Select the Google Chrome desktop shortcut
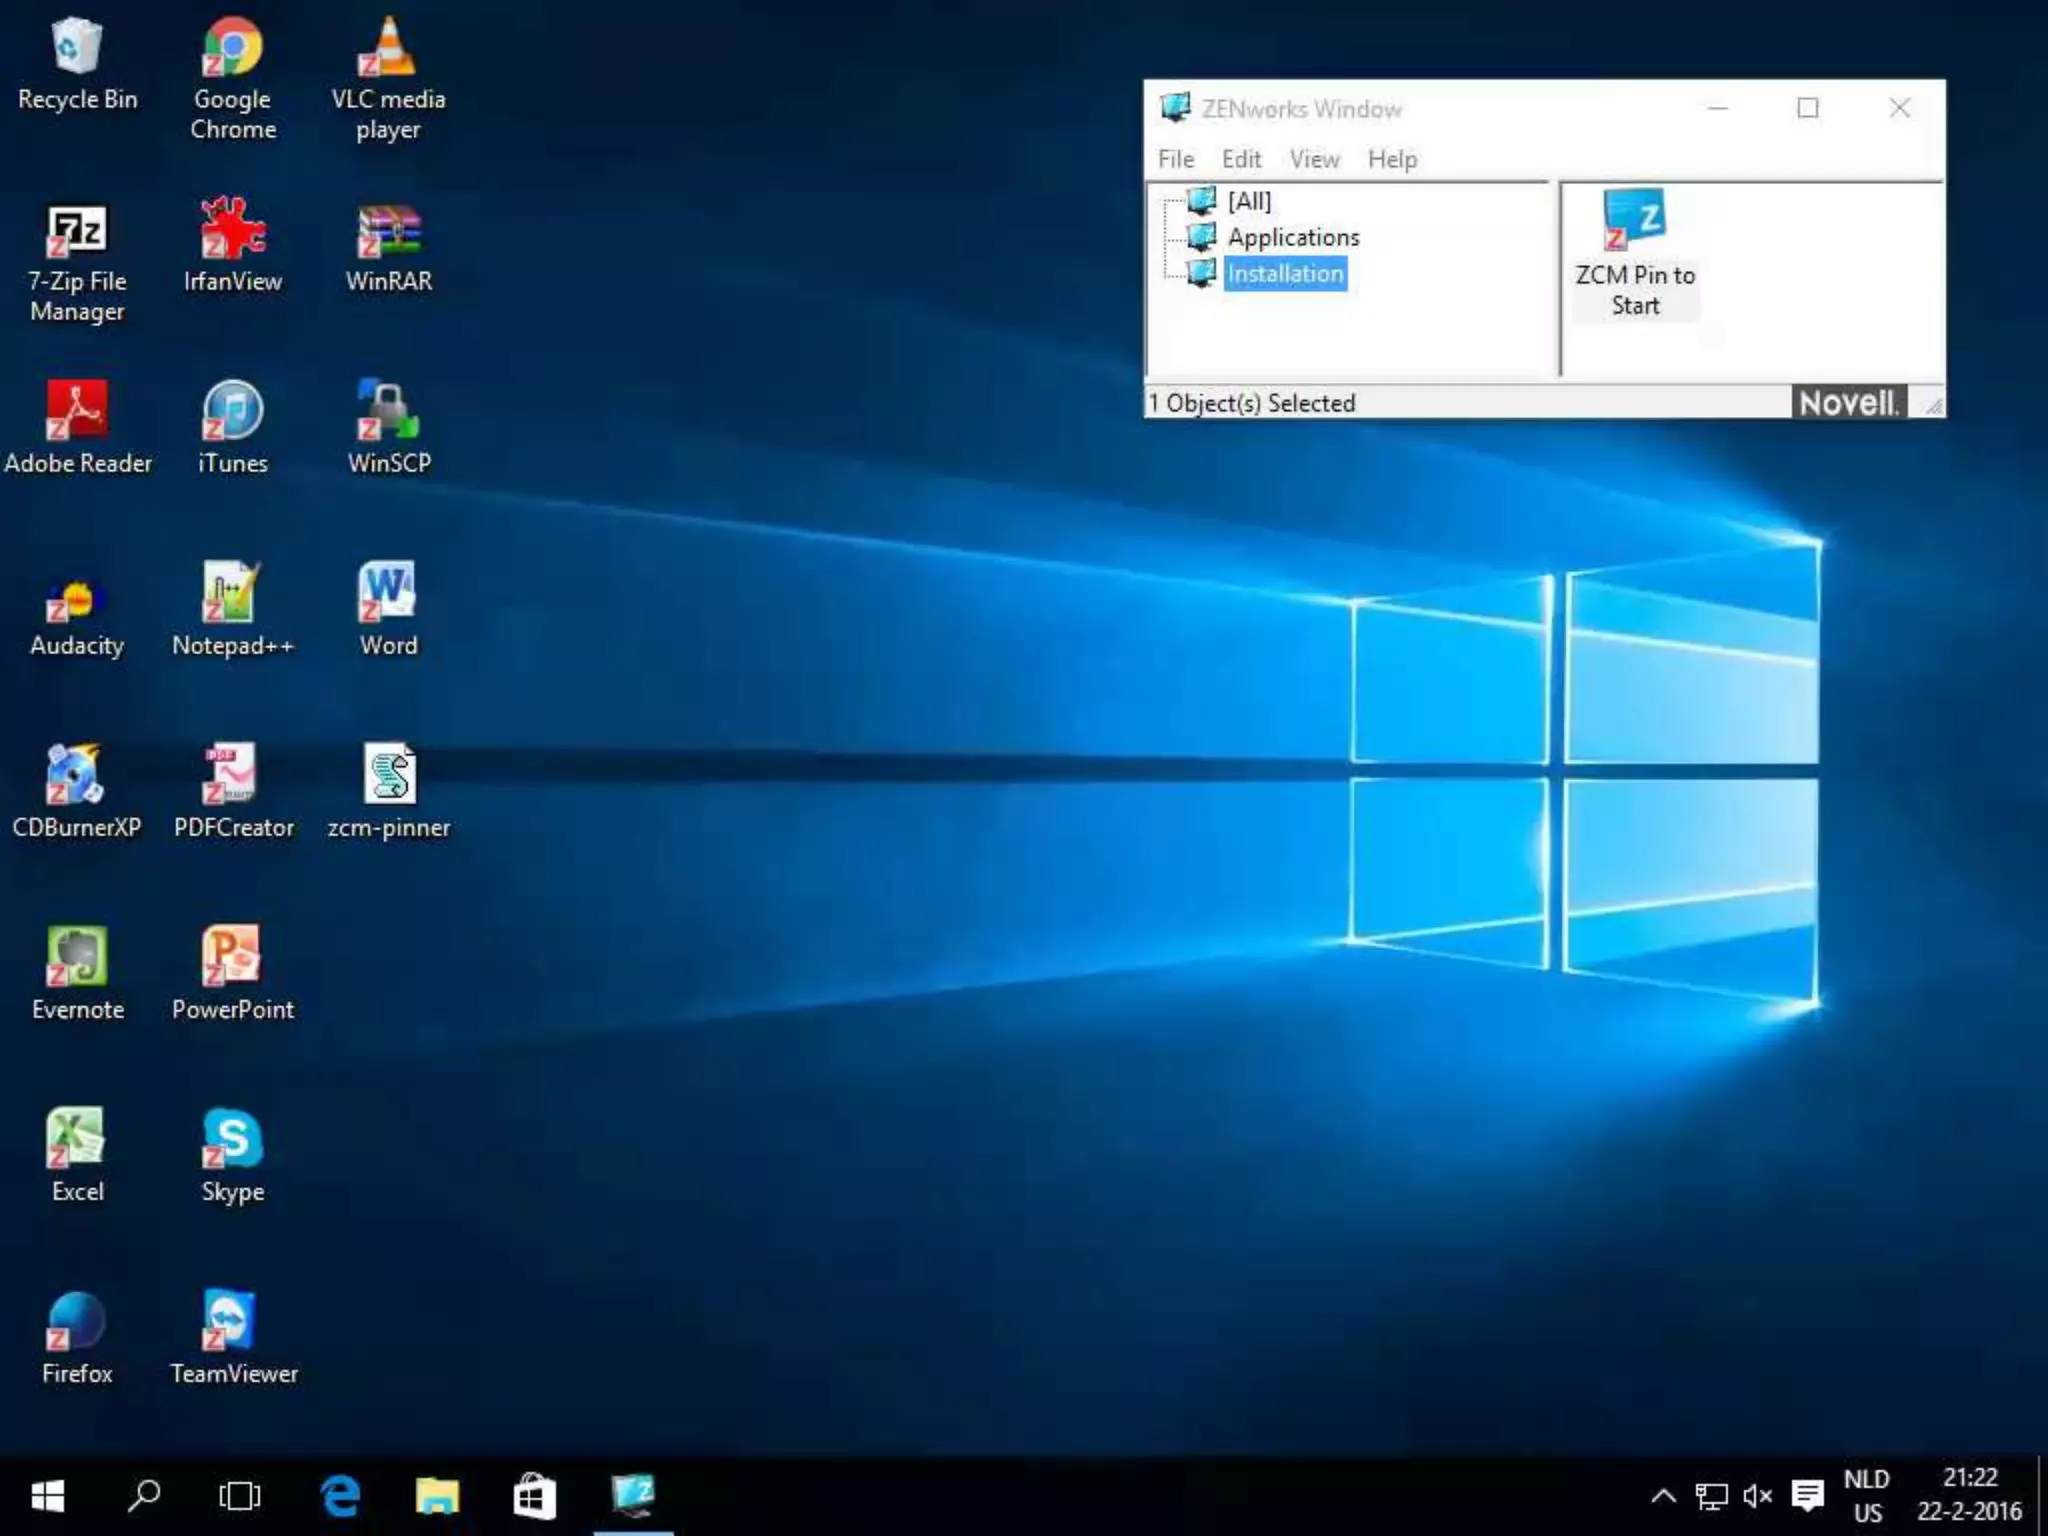The image size is (2048, 1536). click(232, 78)
